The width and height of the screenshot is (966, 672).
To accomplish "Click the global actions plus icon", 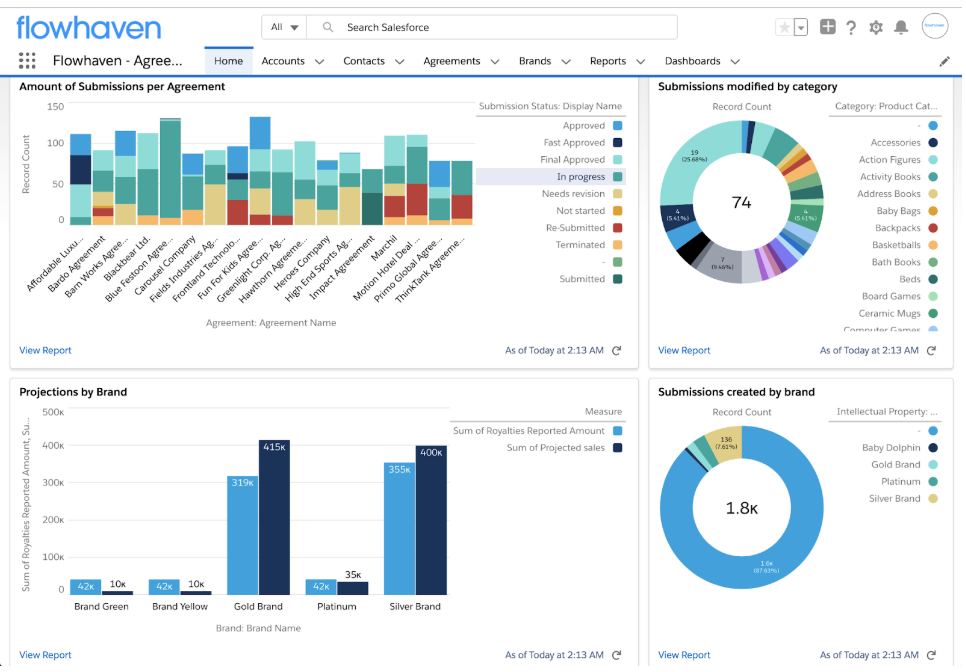I will 827,26.
